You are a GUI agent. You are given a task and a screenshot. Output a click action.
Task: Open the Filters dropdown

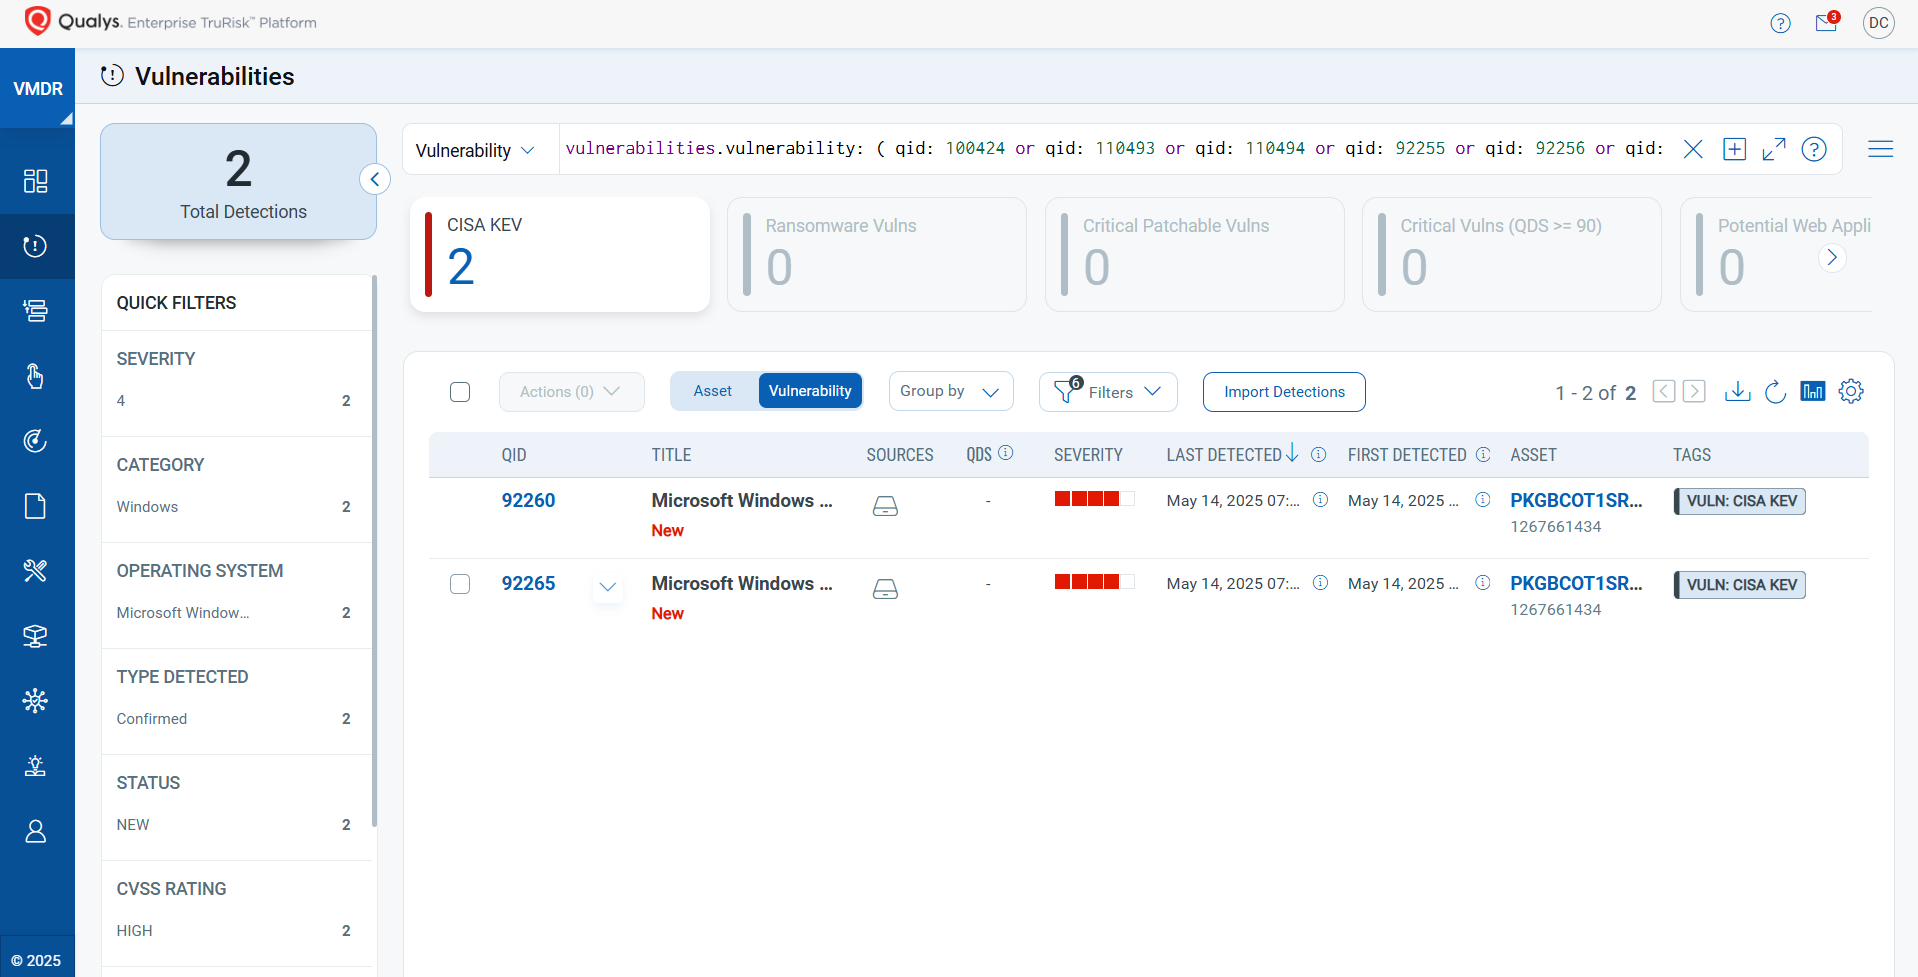pos(1108,392)
